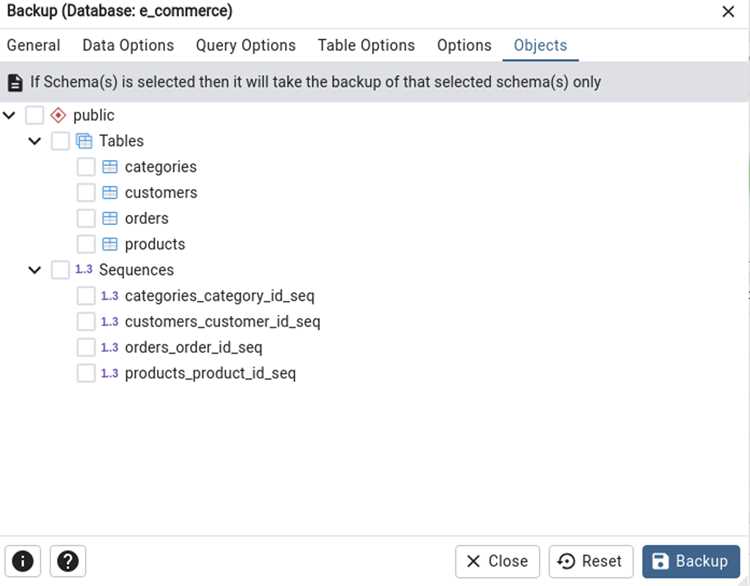Collapse the Sequences tree node
The height and width of the screenshot is (586, 750).
pyautogui.click(x=35, y=270)
